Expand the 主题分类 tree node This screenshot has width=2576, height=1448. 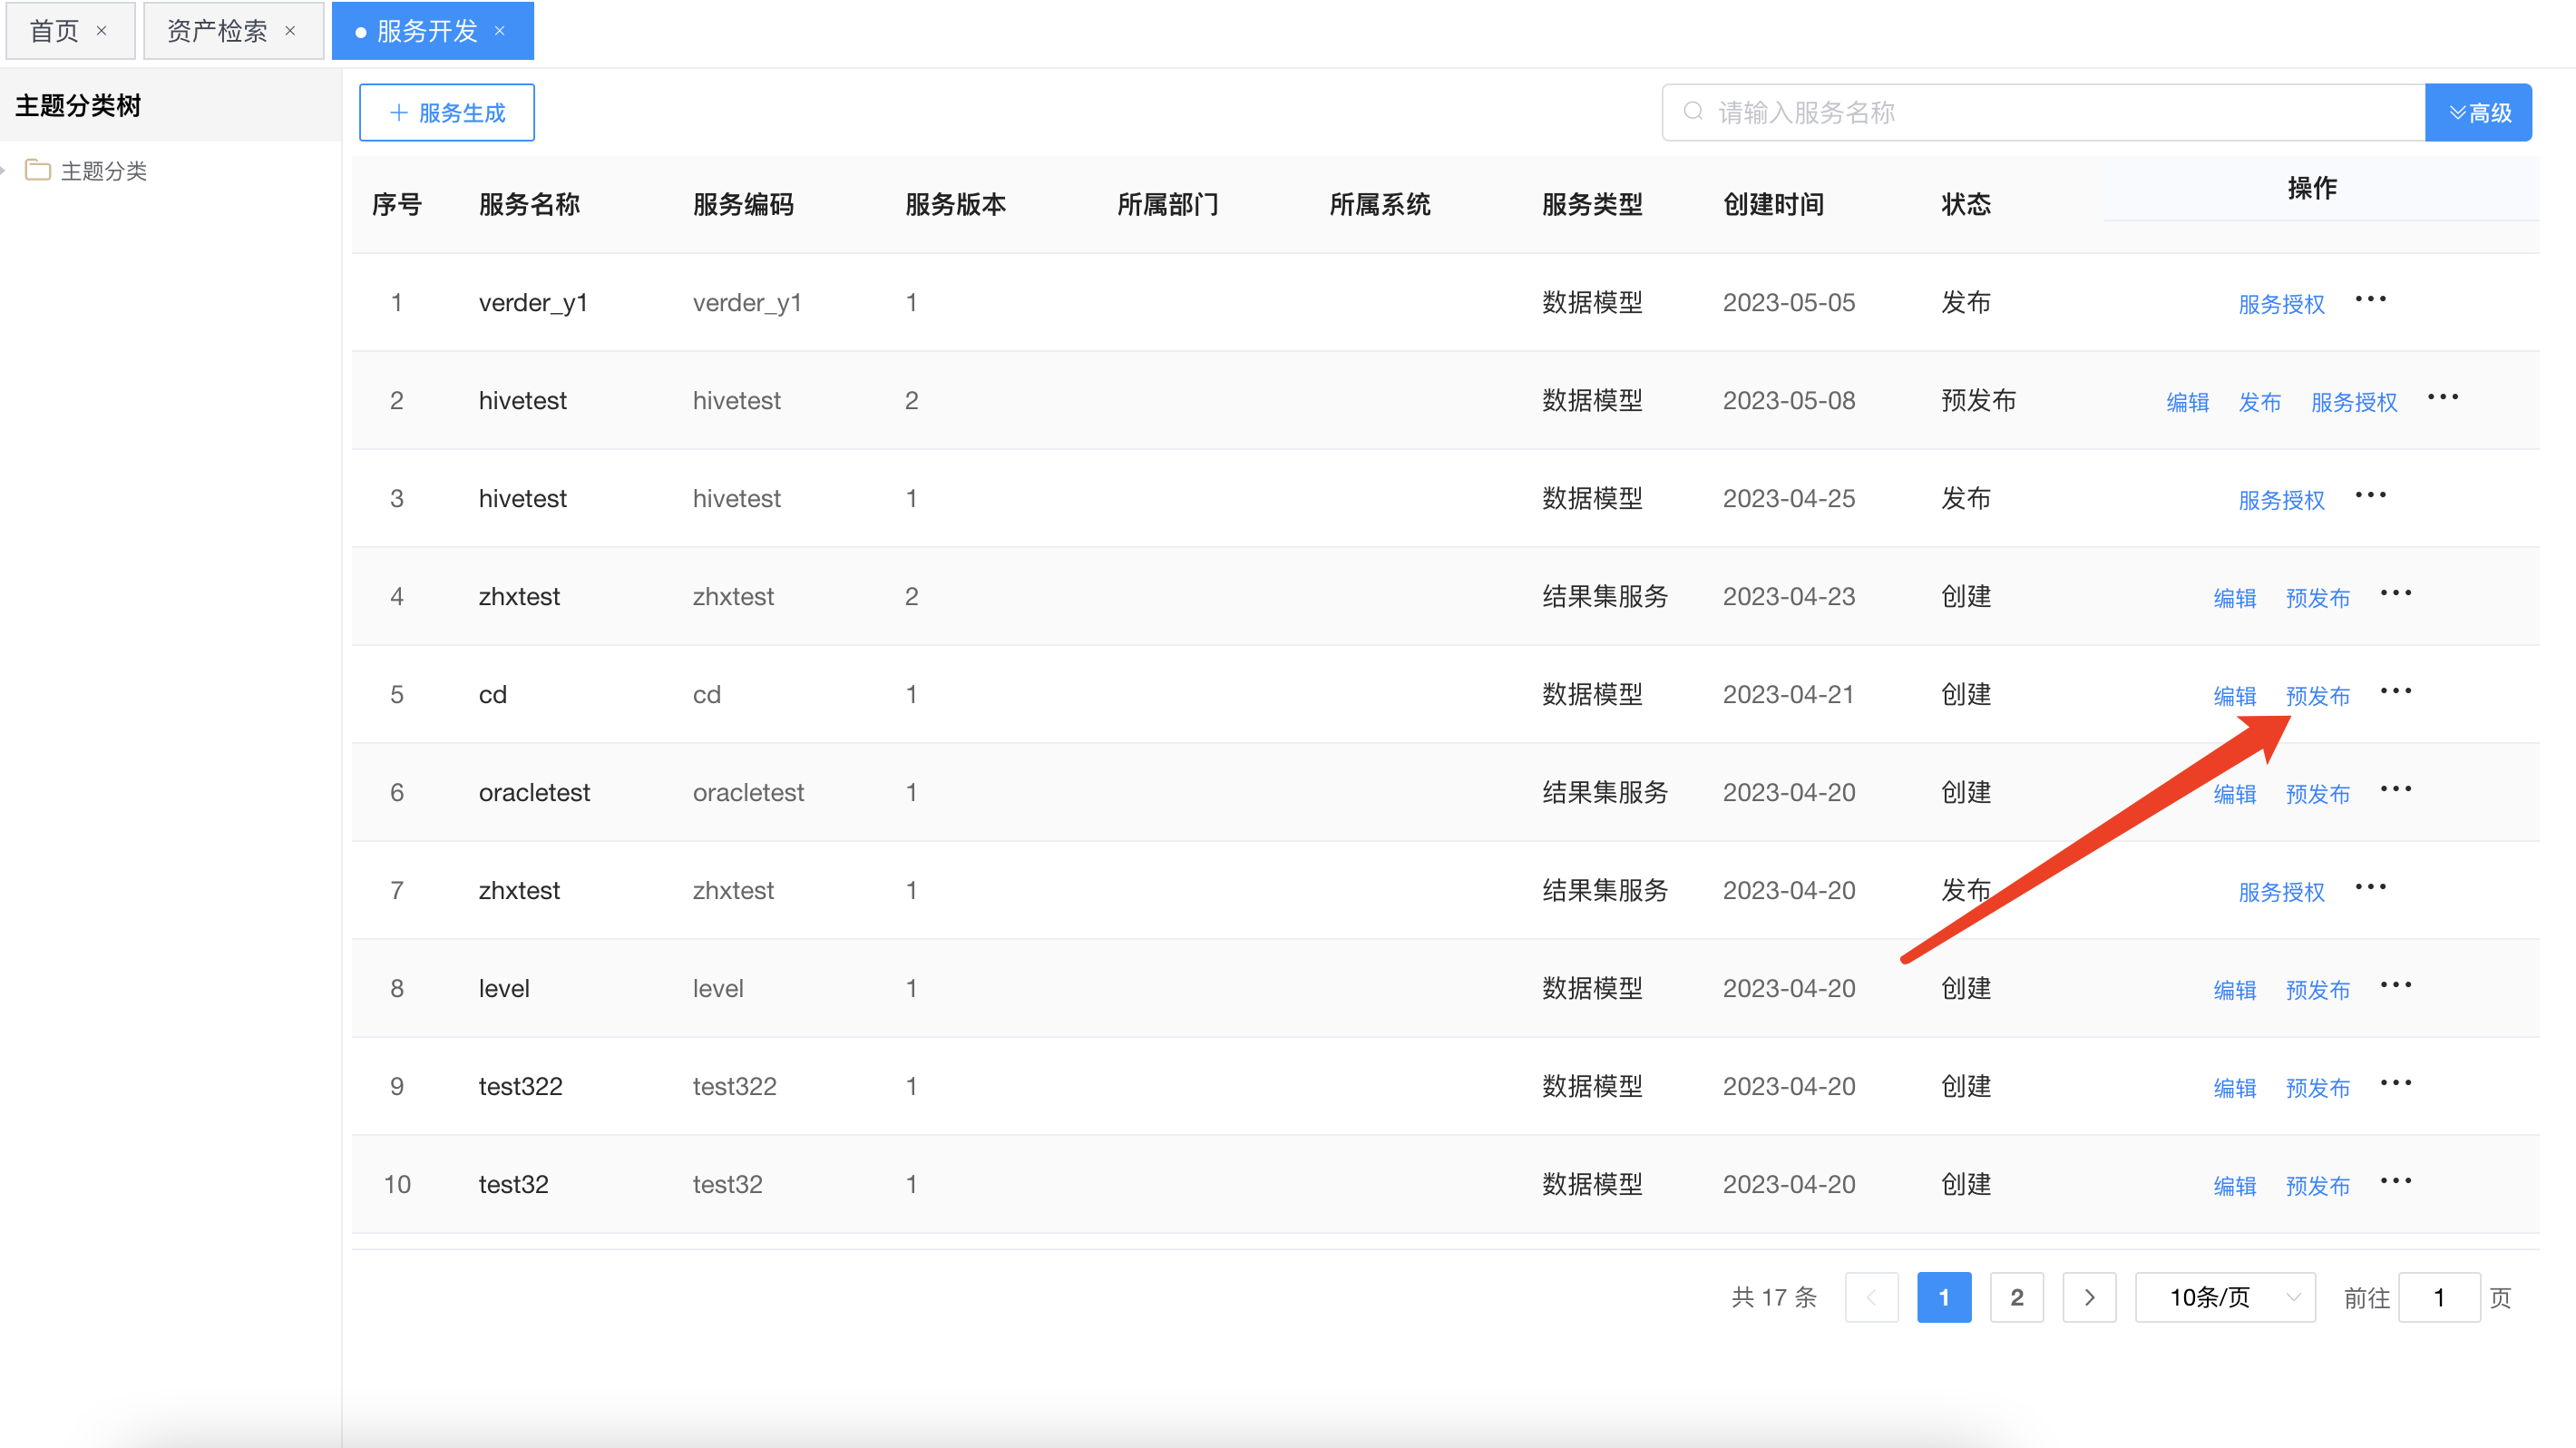(x=4, y=170)
